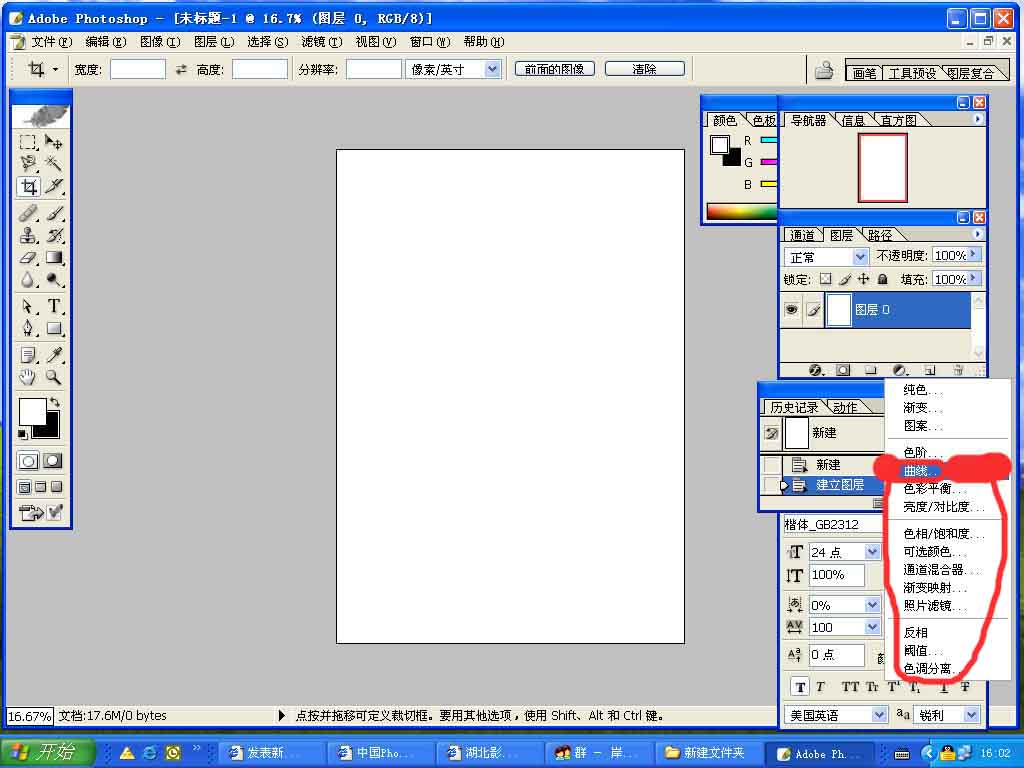Image resolution: width=1024 pixels, height=768 pixels.
Task: Switch to the 通道 tab
Action: pos(802,235)
